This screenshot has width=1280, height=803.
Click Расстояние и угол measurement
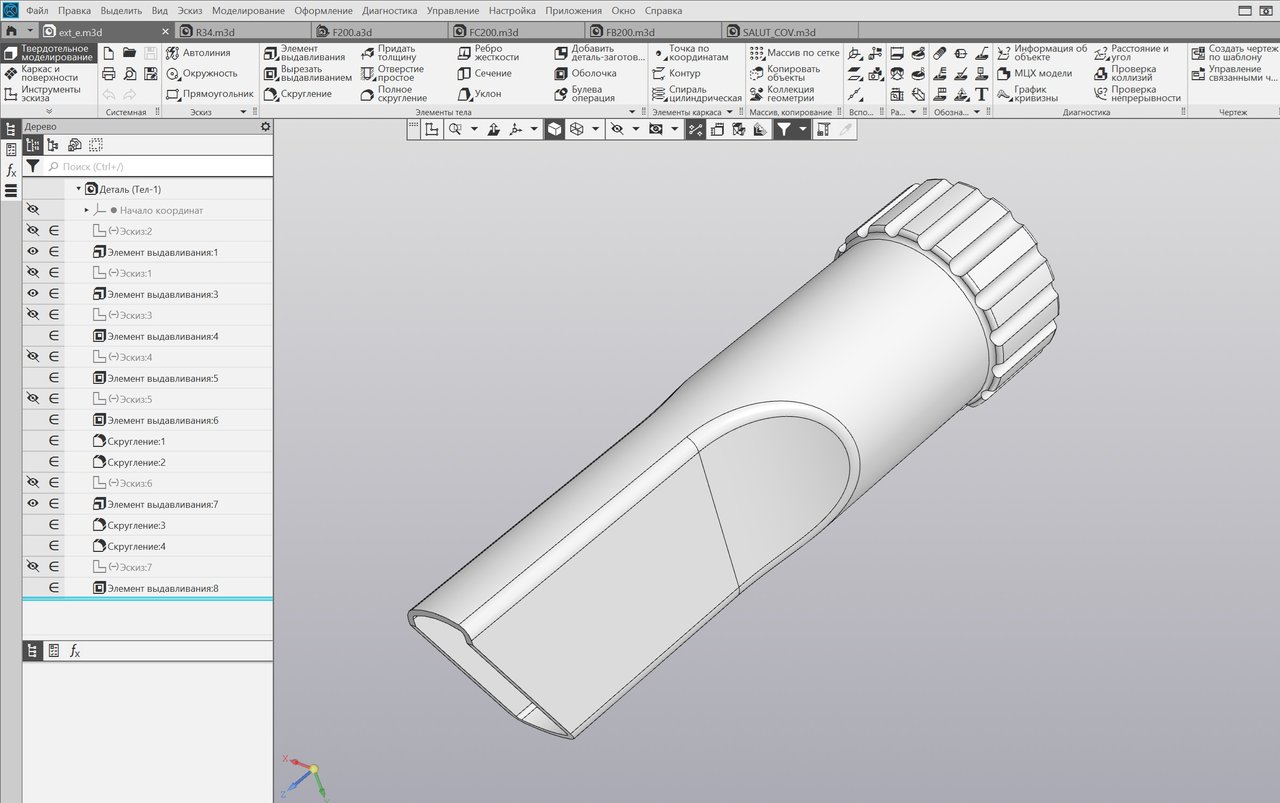[x=1132, y=52]
